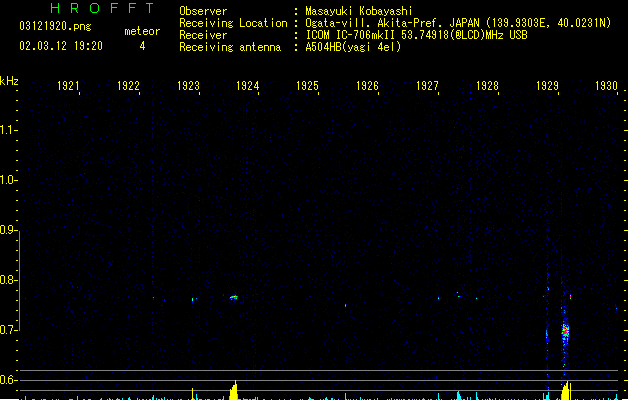Click the HROFFT title text
Image resolution: width=629 pixels, height=400 pixels.
(103, 8)
